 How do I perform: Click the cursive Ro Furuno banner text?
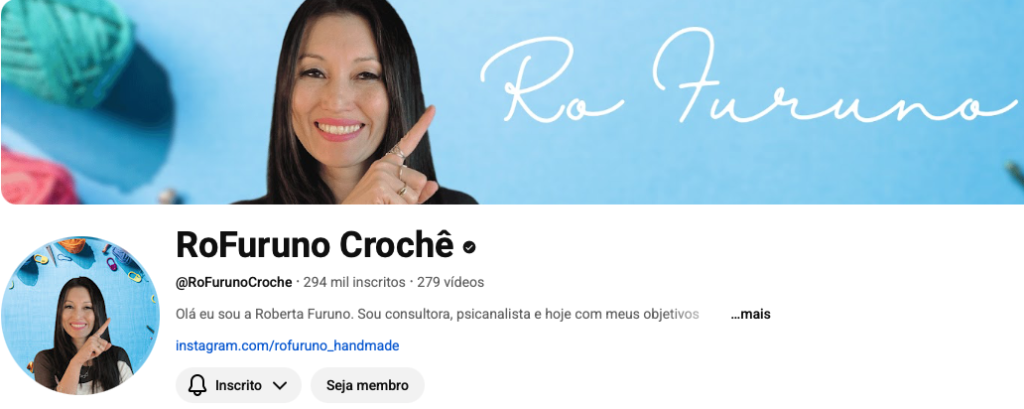click(748, 78)
